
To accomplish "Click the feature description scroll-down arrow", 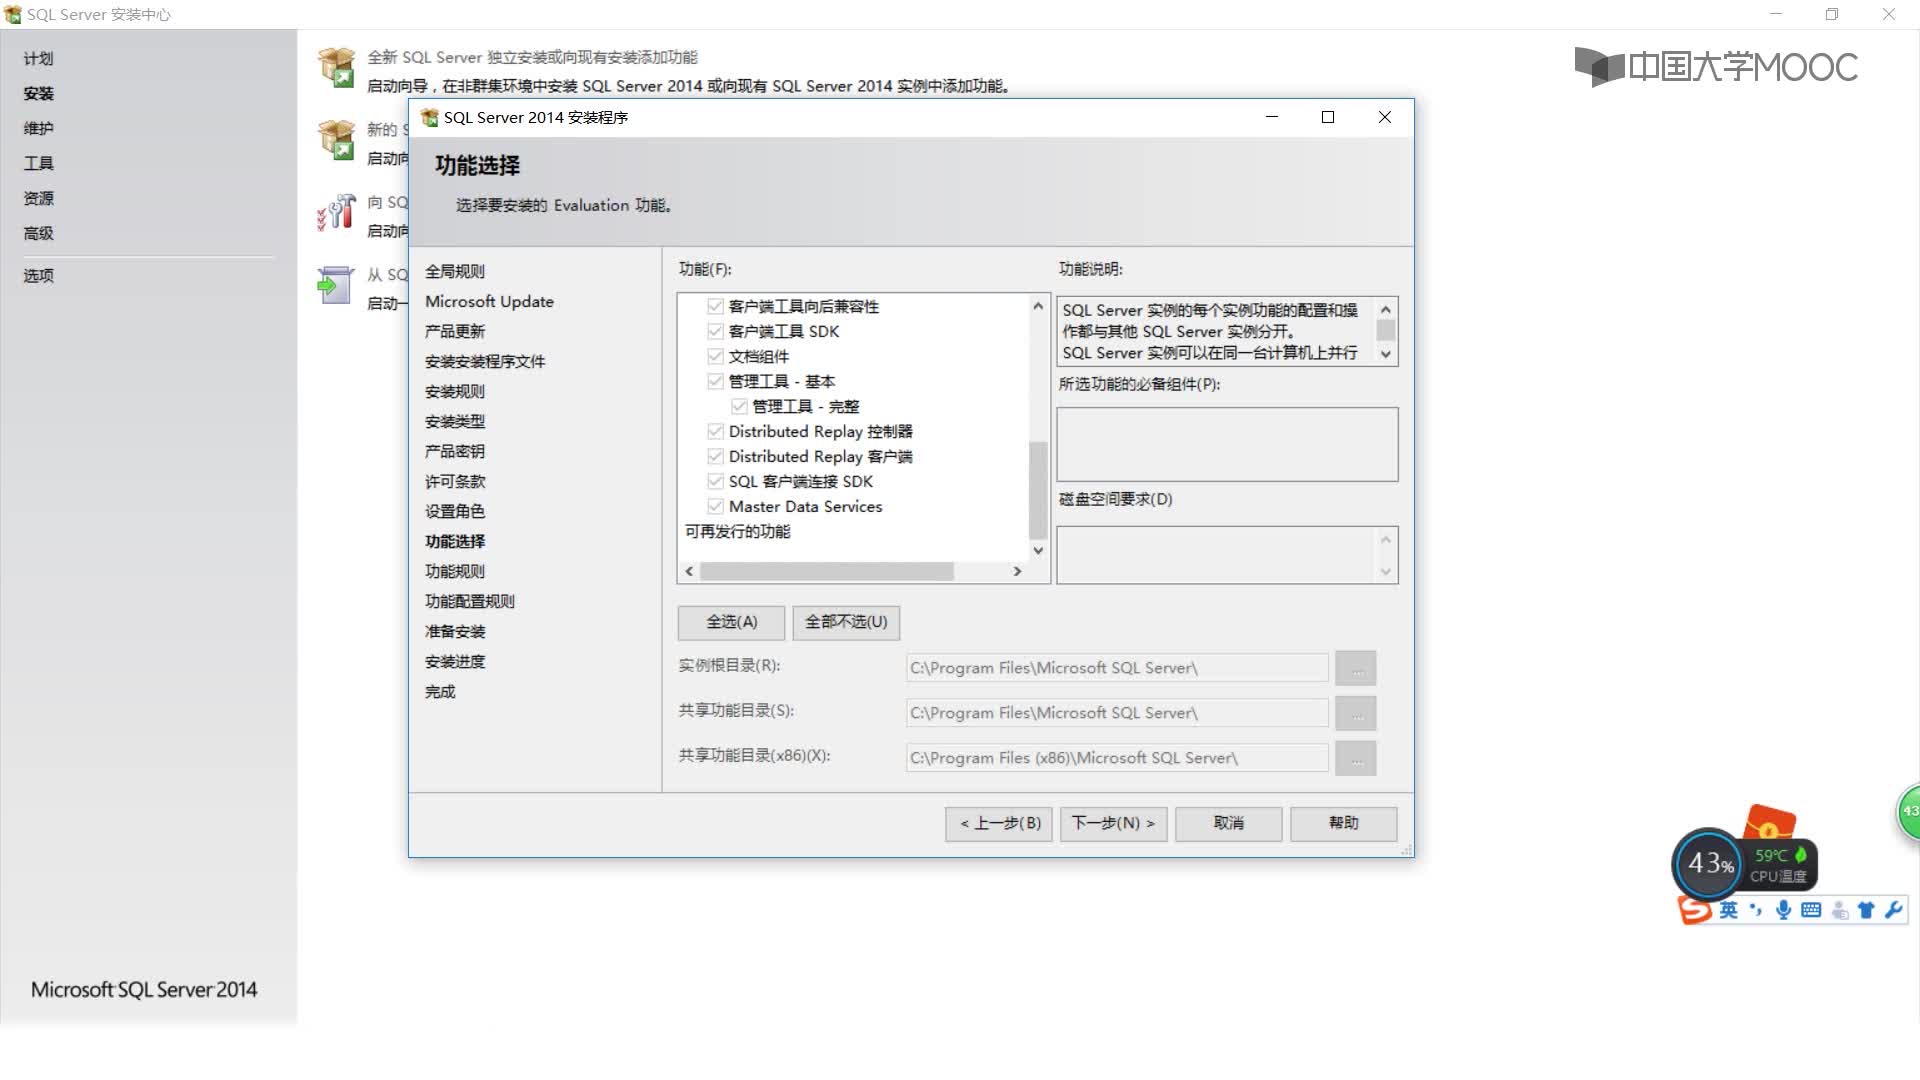I will 1385,354.
